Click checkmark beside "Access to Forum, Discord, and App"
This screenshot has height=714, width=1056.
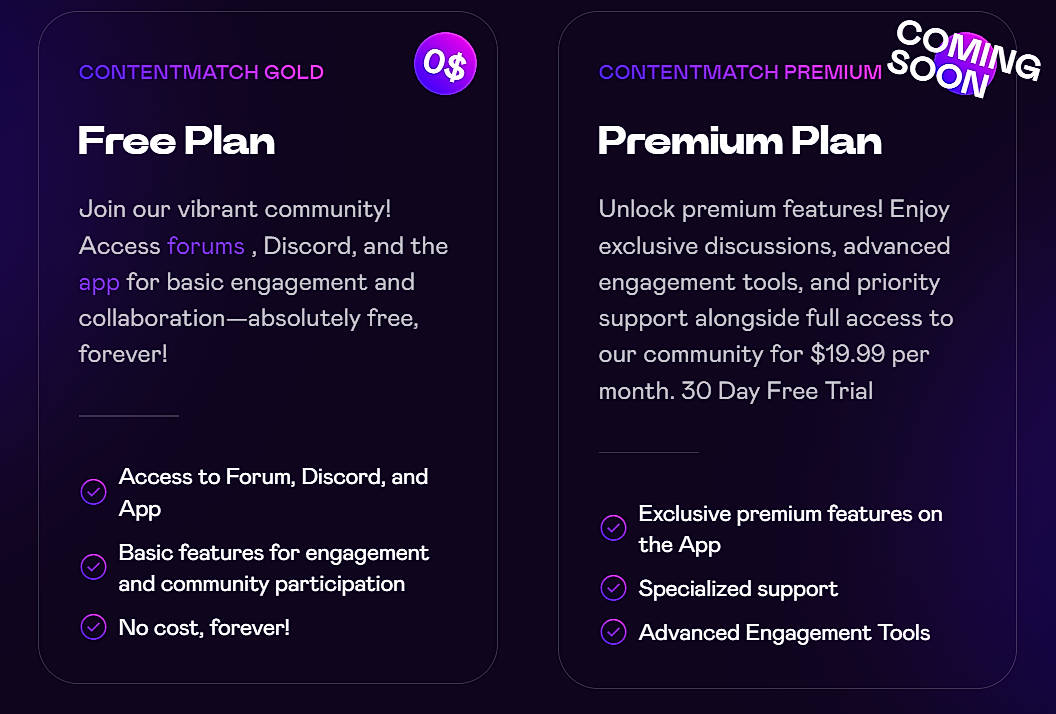click(x=93, y=492)
